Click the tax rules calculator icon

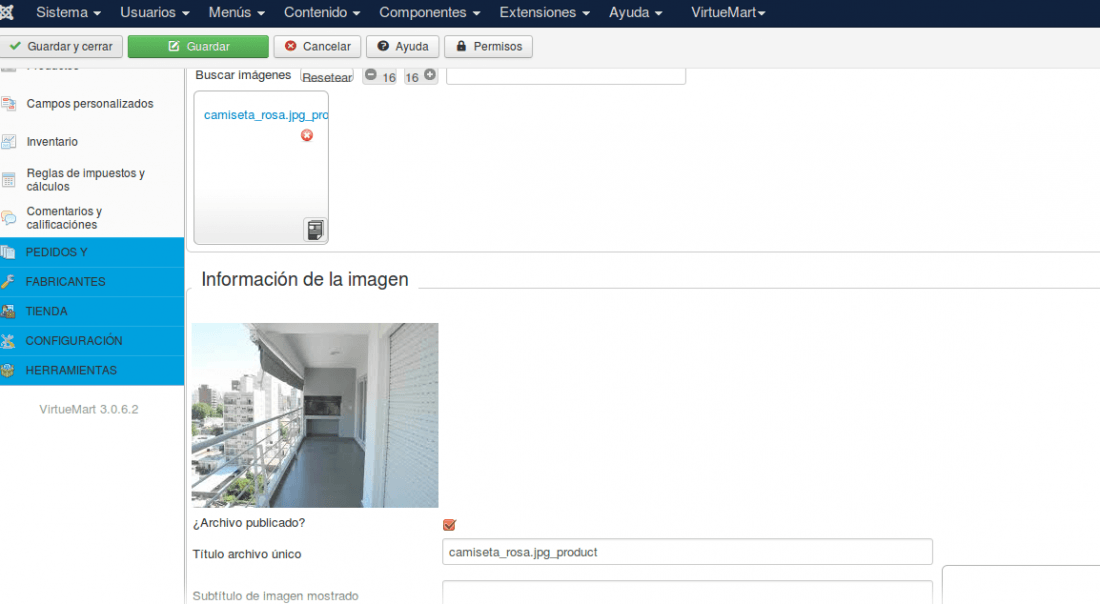point(8,180)
